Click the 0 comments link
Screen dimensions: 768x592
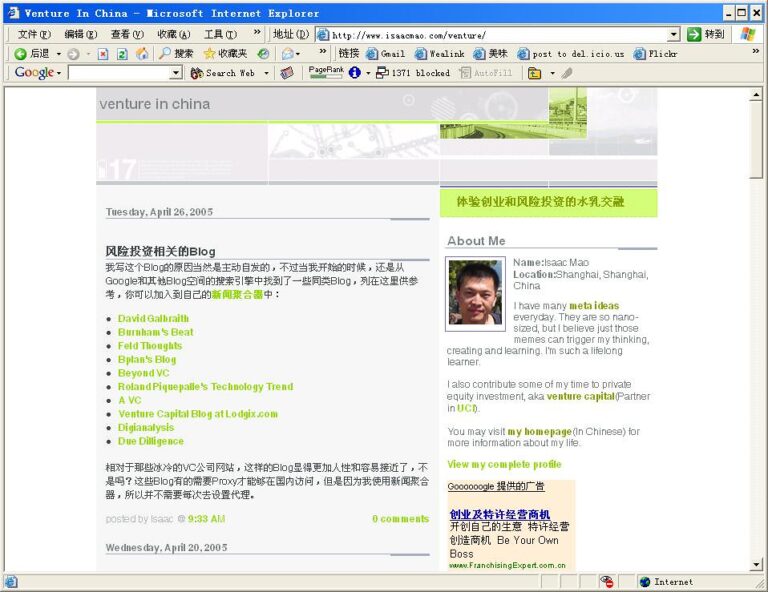(400, 519)
